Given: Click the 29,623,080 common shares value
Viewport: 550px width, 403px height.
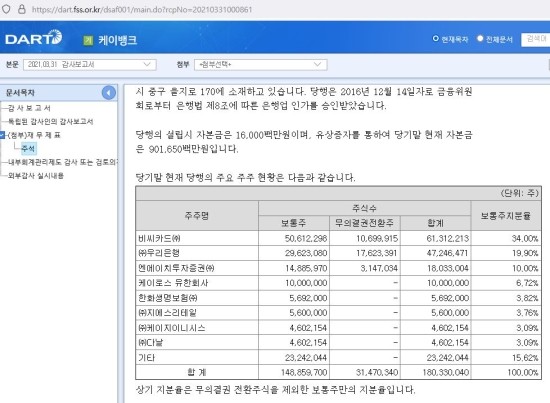Looking at the screenshot, I should (x=306, y=253).
